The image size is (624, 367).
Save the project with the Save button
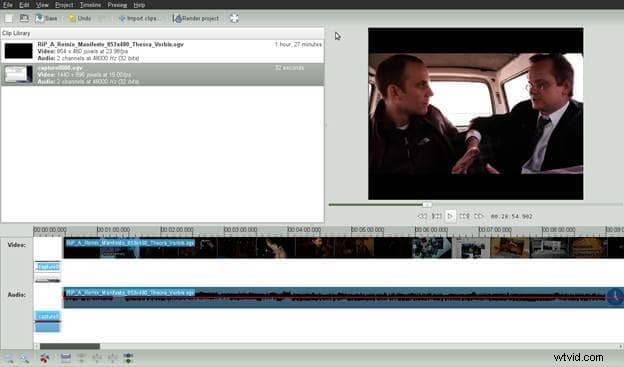pyautogui.click(x=46, y=18)
